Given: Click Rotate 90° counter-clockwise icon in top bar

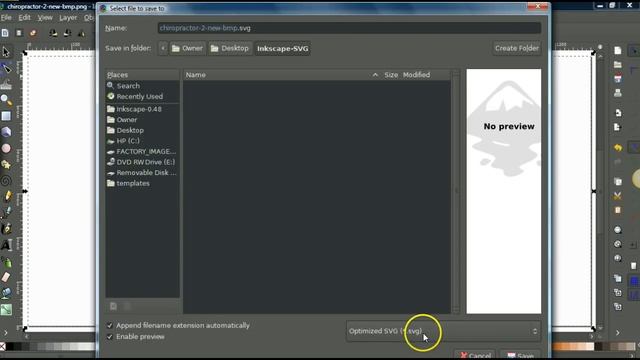Looking at the screenshot, I should (x=53, y=33).
